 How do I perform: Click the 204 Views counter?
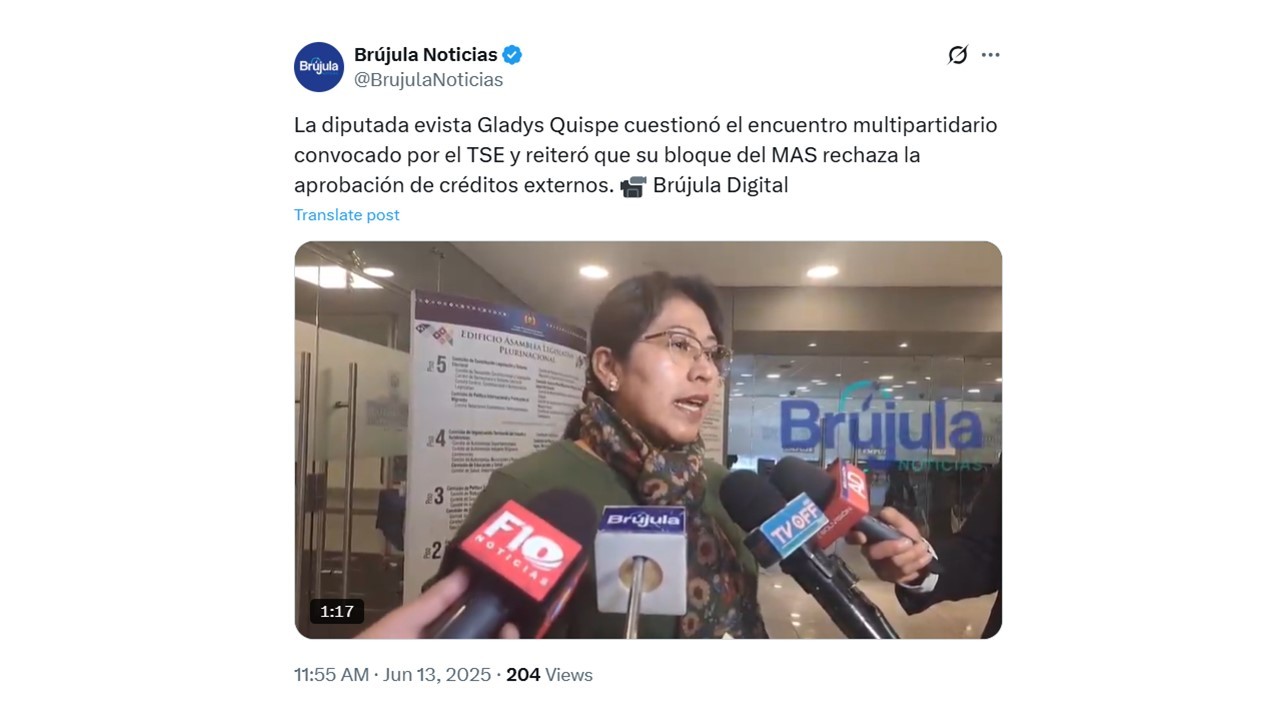click(x=549, y=675)
